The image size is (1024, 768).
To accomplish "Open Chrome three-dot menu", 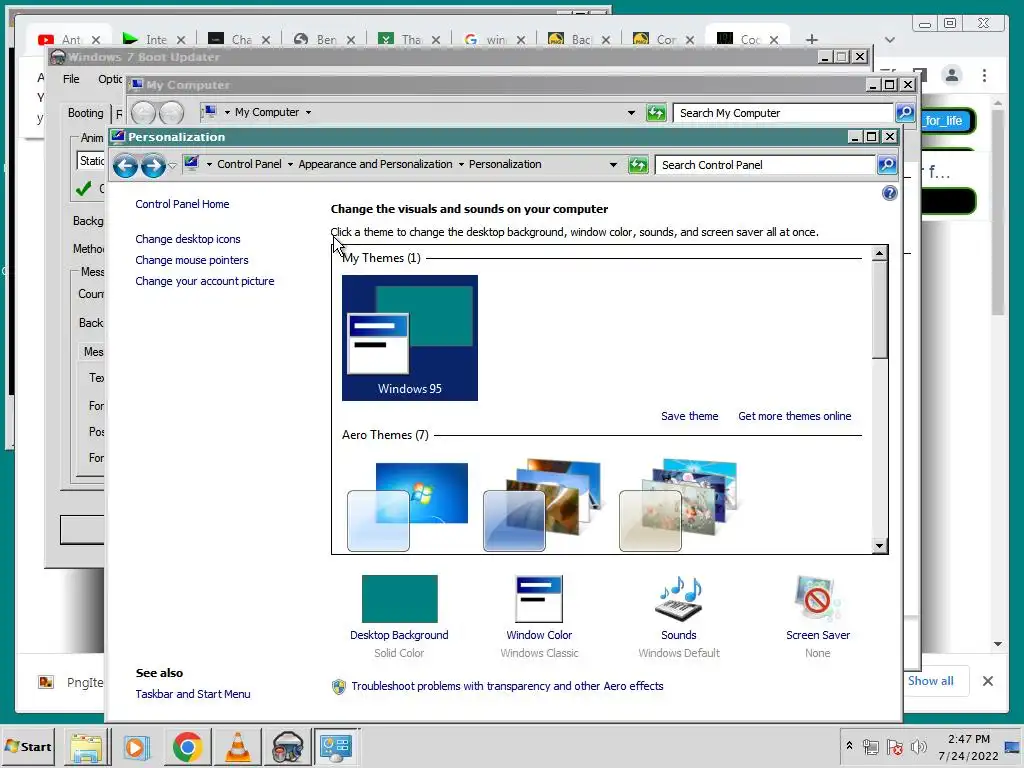I will click(x=984, y=76).
